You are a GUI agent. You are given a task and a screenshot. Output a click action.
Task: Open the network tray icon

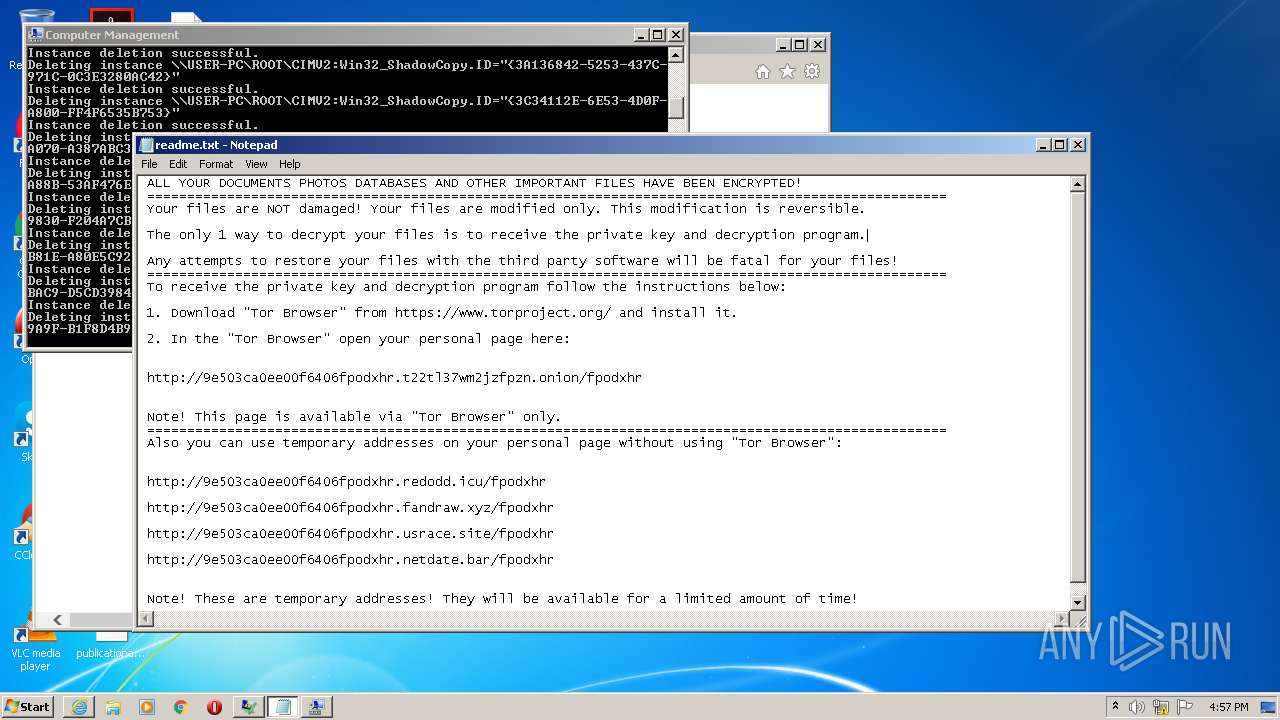point(1161,707)
